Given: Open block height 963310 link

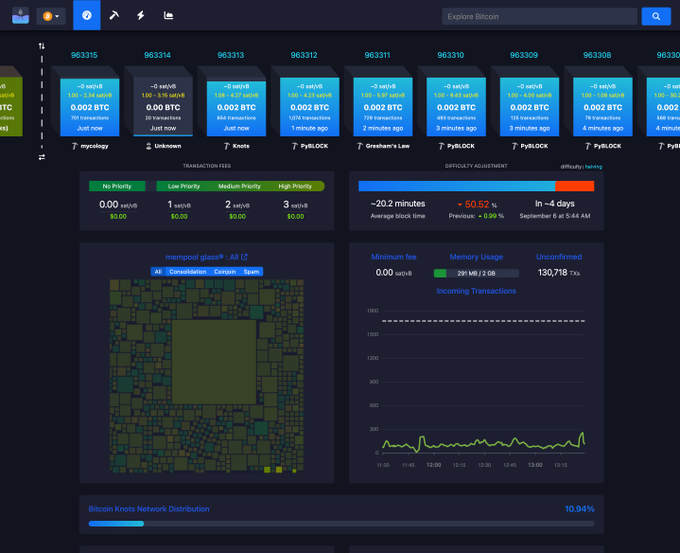Looking at the screenshot, I should tap(451, 55).
